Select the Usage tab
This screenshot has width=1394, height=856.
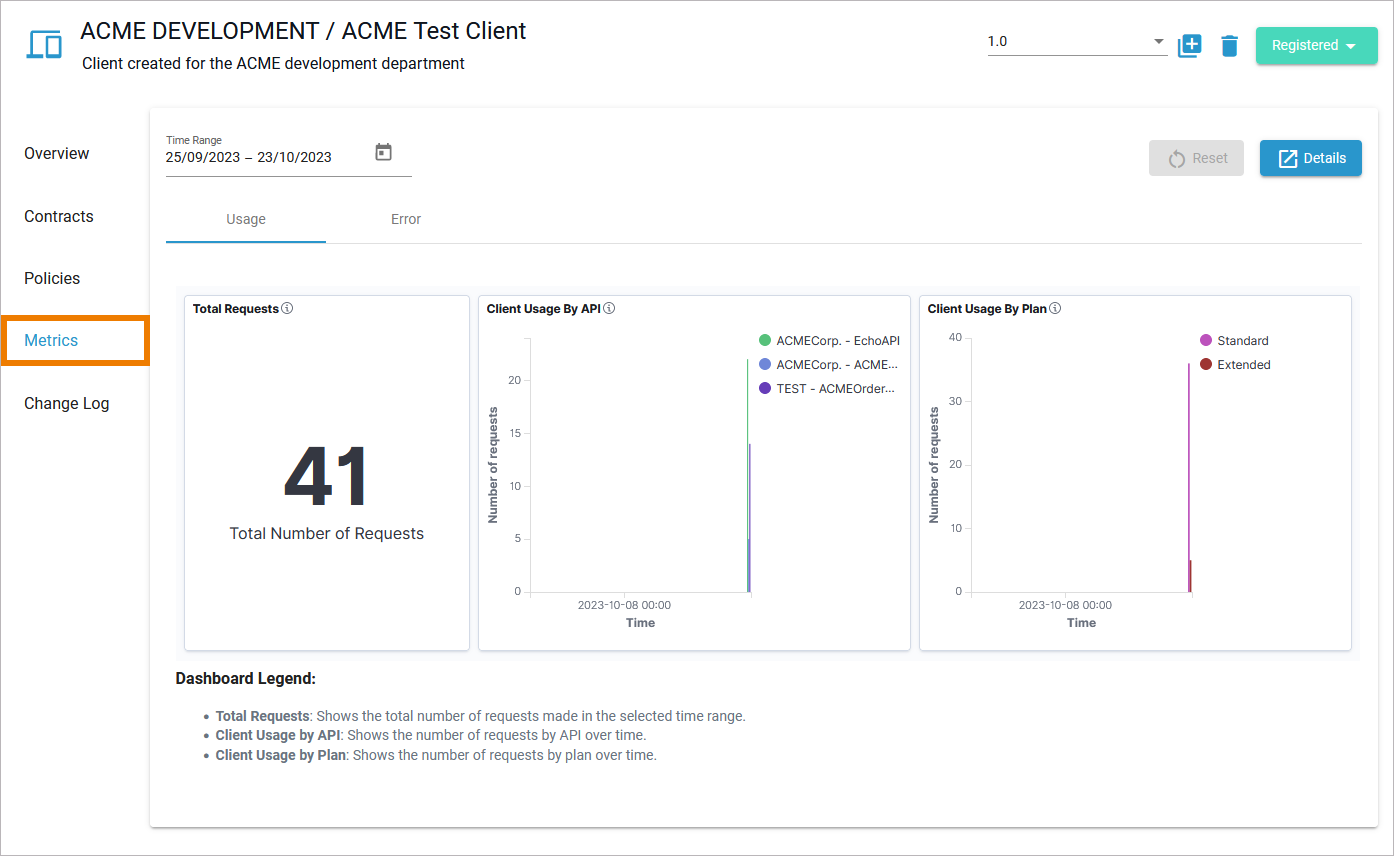pos(246,219)
